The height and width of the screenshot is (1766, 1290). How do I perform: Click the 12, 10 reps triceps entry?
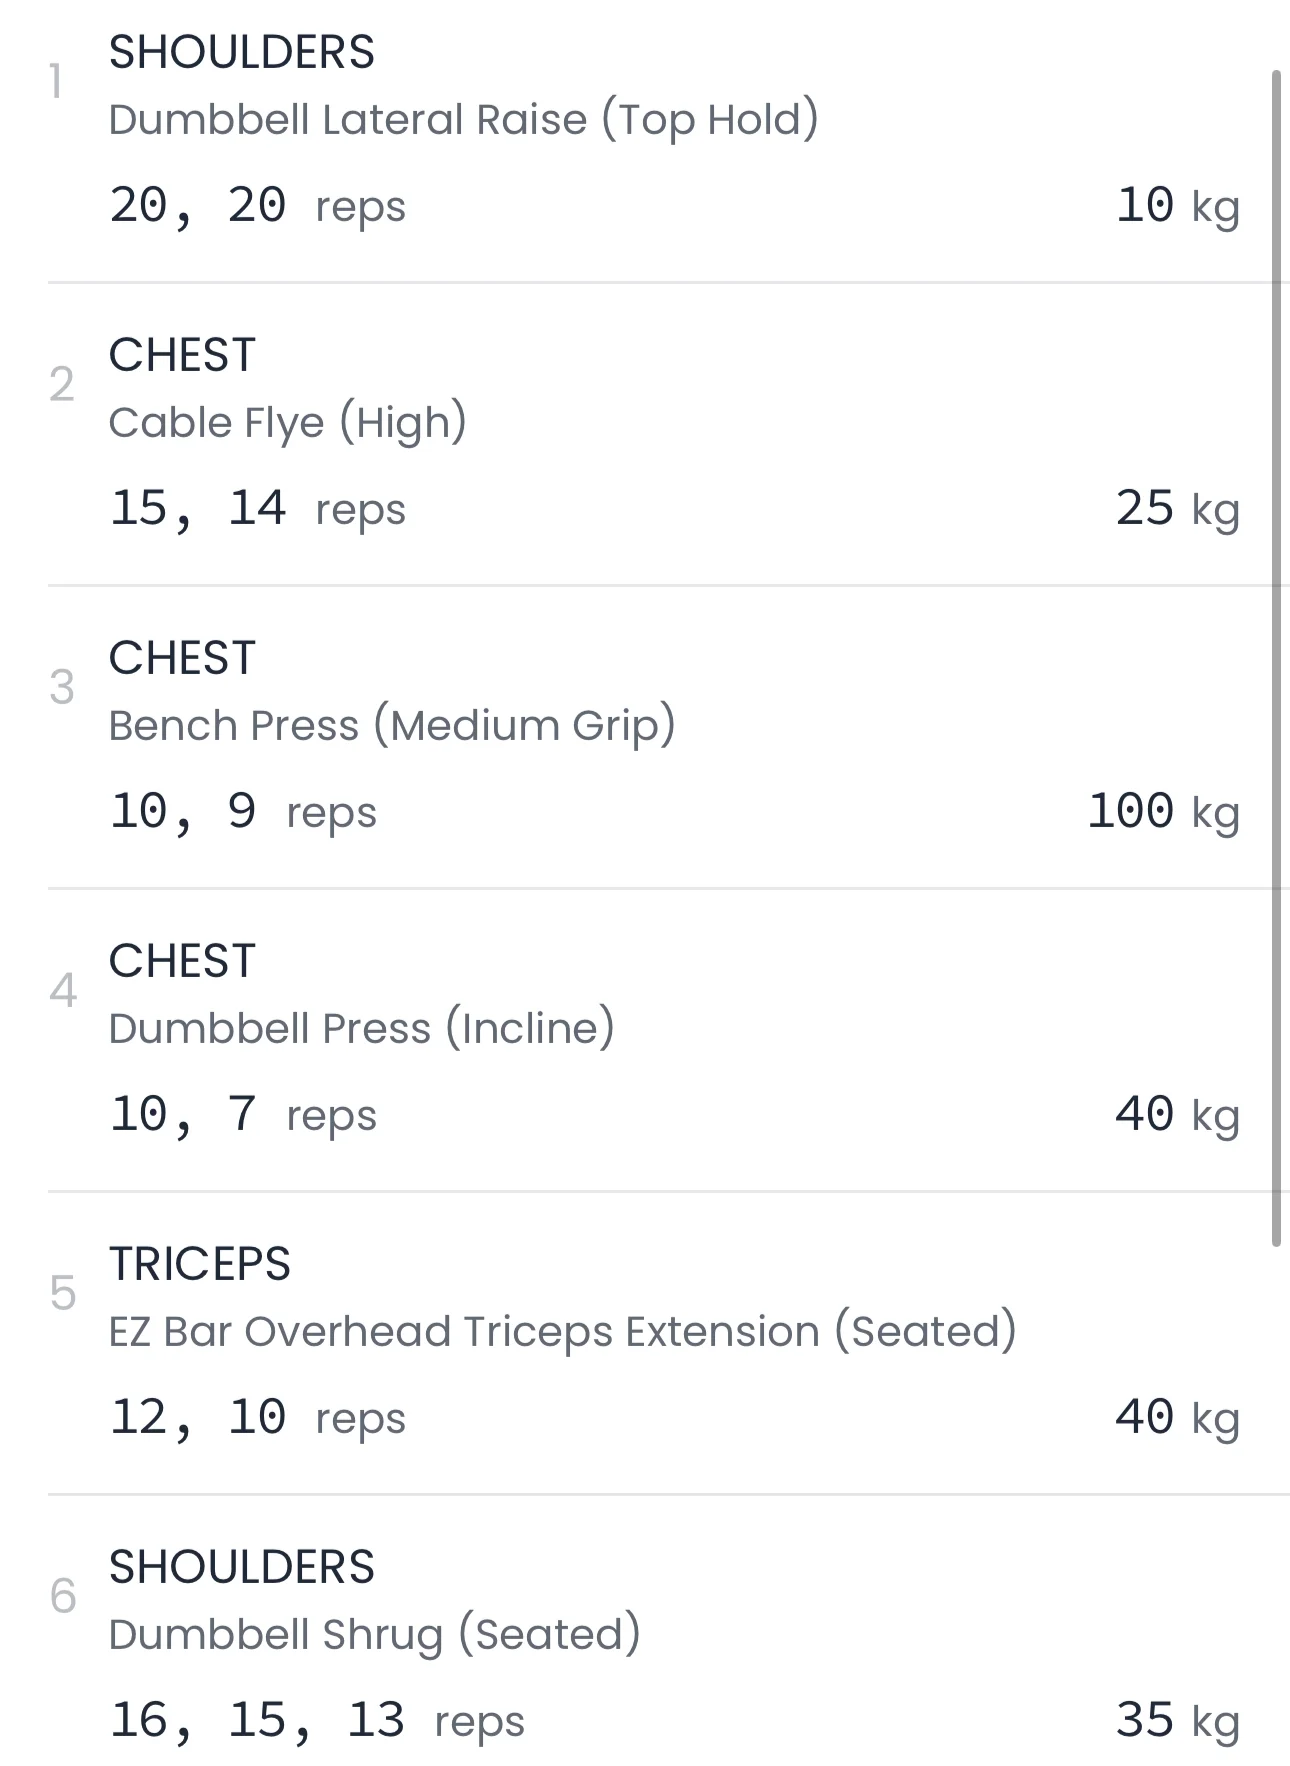[257, 1418]
